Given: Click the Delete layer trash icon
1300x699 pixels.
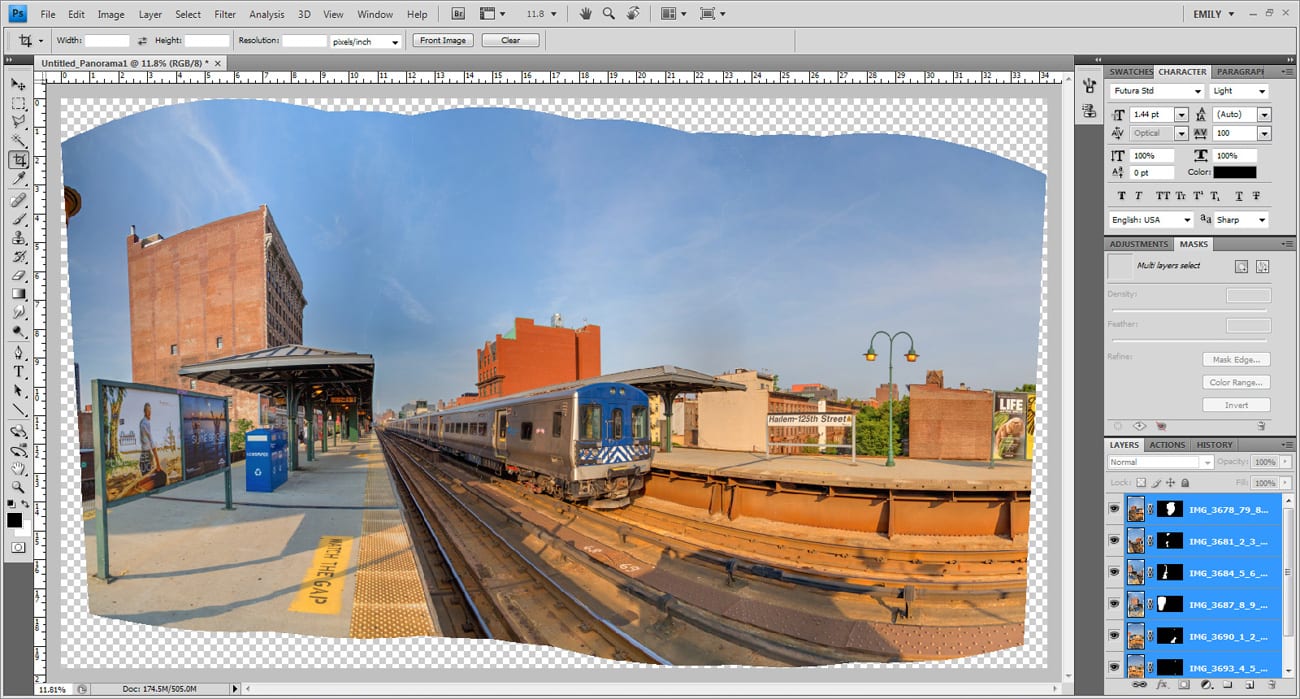Looking at the screenshot, I should 1269,686.
